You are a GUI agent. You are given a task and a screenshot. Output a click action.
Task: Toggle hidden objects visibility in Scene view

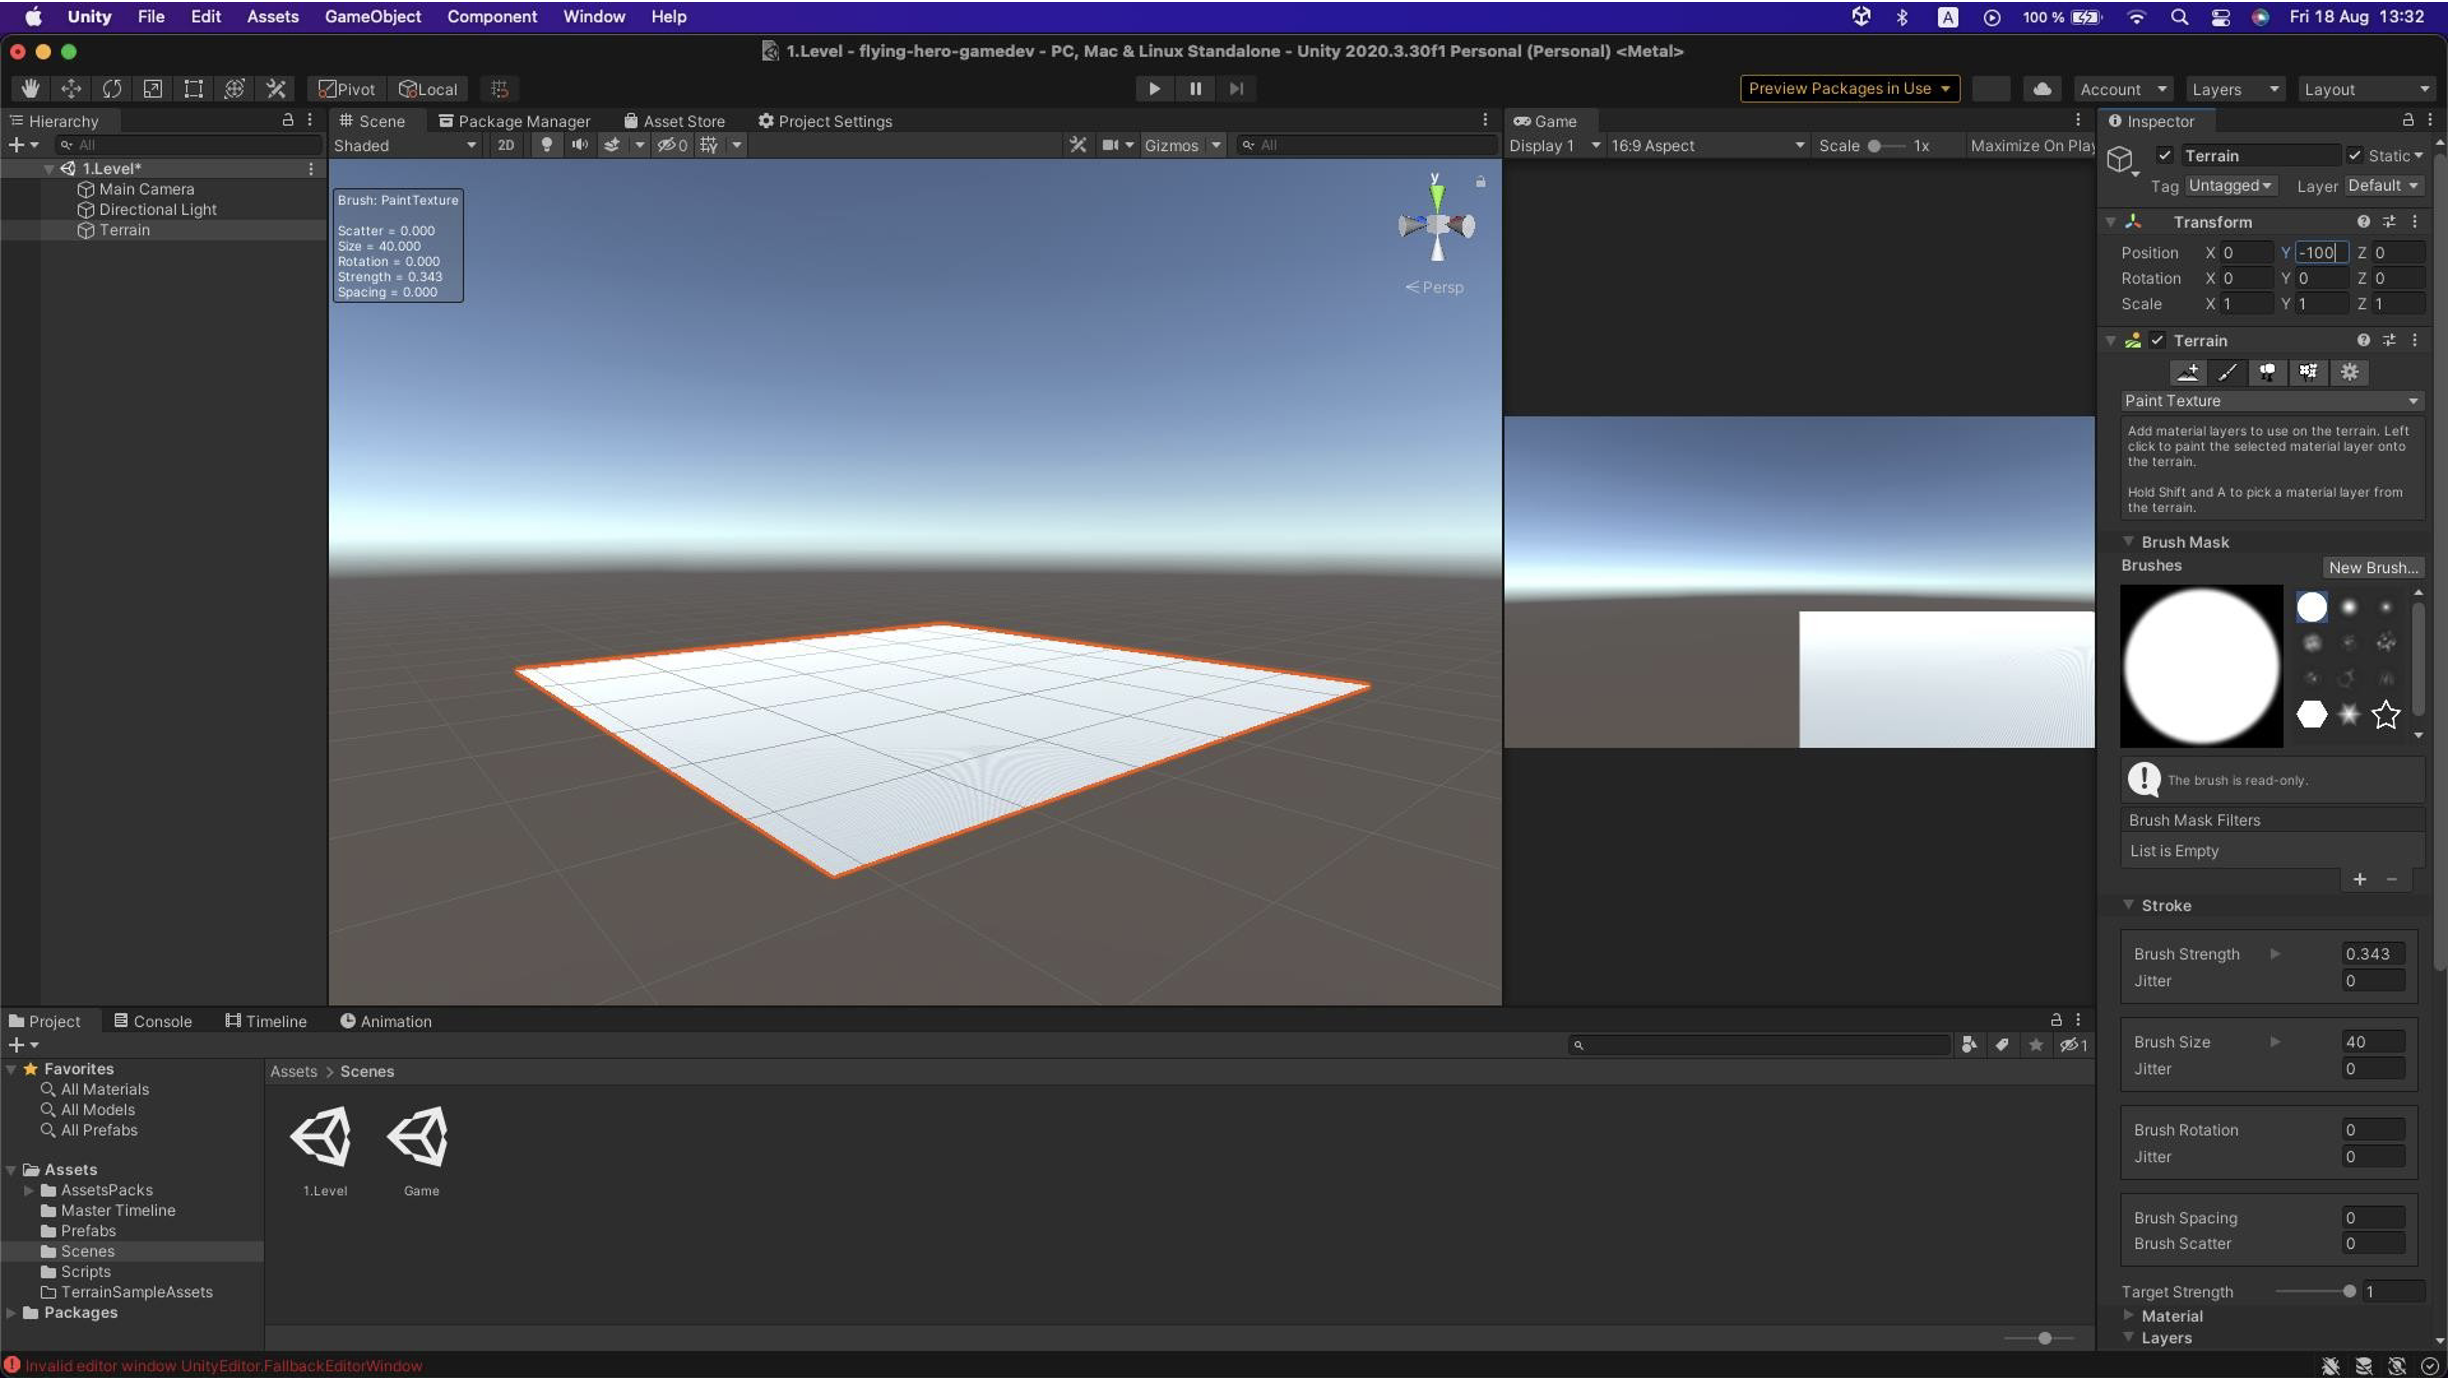[x=672, y=145]
